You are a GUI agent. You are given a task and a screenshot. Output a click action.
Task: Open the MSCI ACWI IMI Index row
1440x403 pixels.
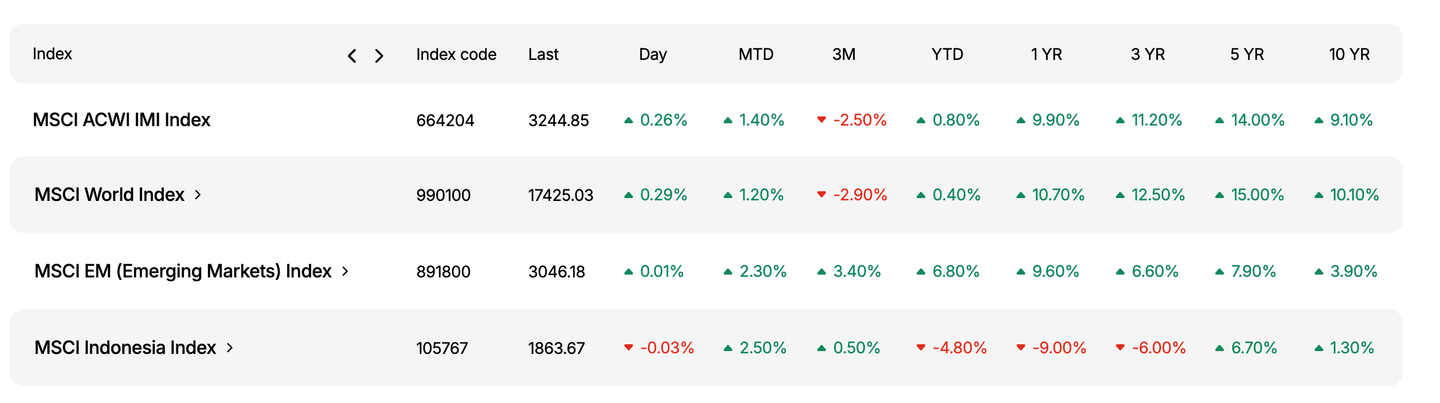(121, 120)
